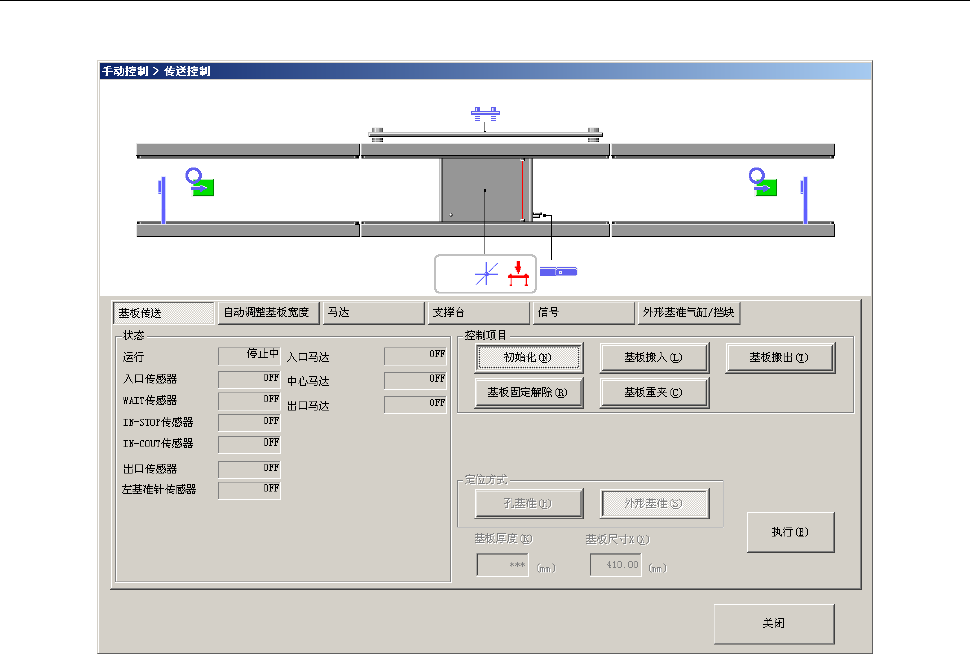Image resolution: width=970 pixels, height=654 pixels.
Task: Click the 初始化(N) button
Action: [529, 358]
